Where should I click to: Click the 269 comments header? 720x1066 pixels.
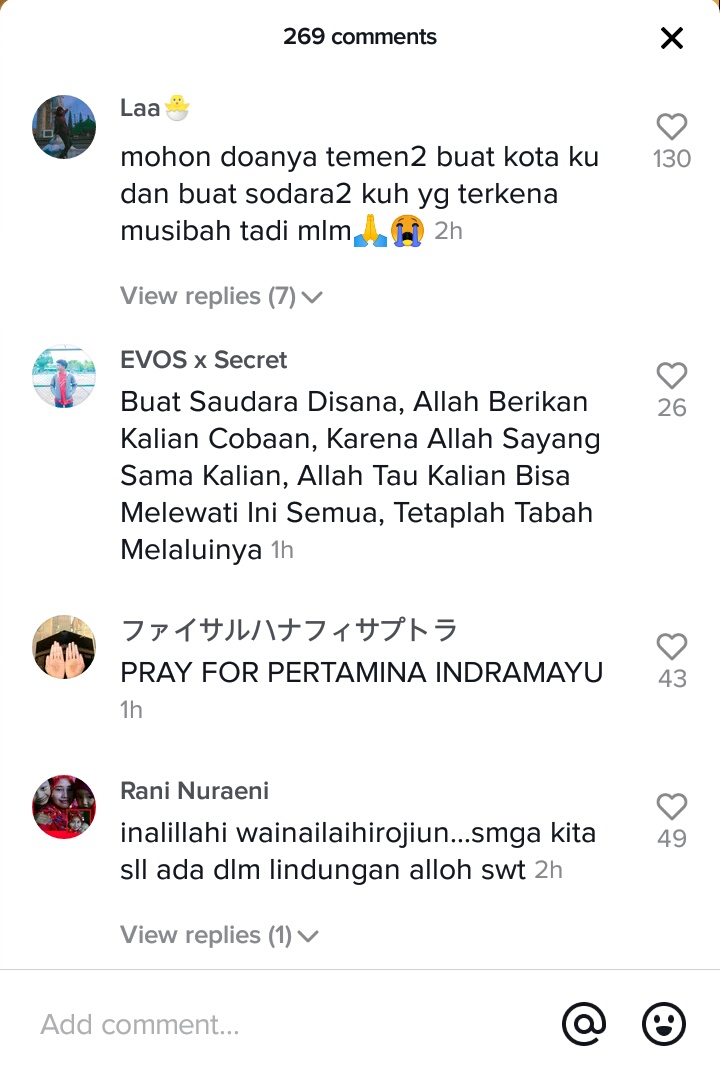360,37
